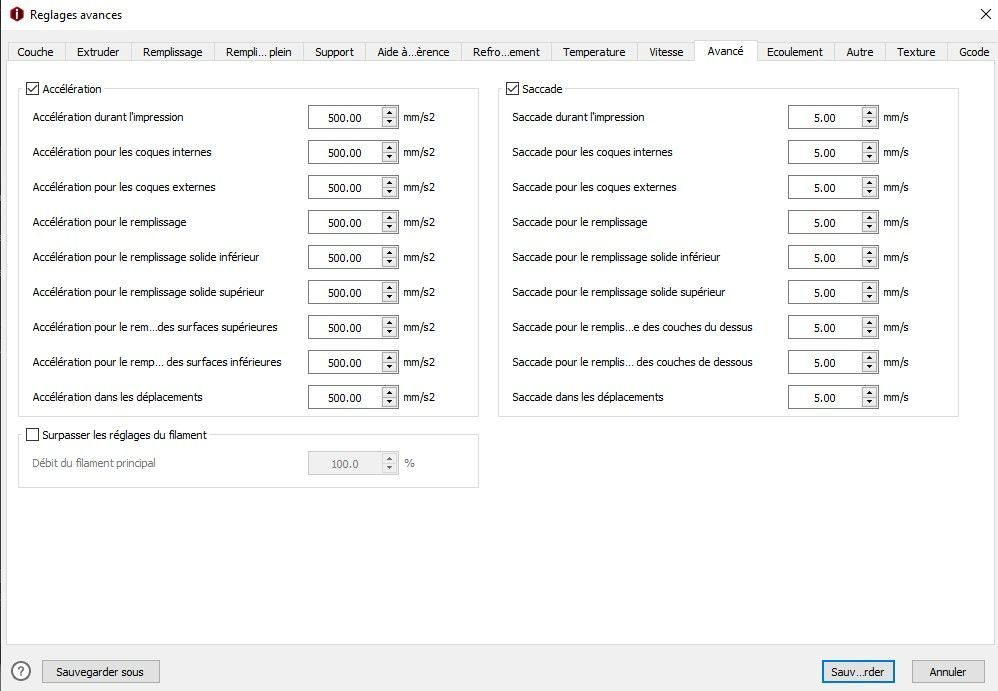Click the Annuler button
Viewport: 998px width, 691px height.
[x=947, y=671]
